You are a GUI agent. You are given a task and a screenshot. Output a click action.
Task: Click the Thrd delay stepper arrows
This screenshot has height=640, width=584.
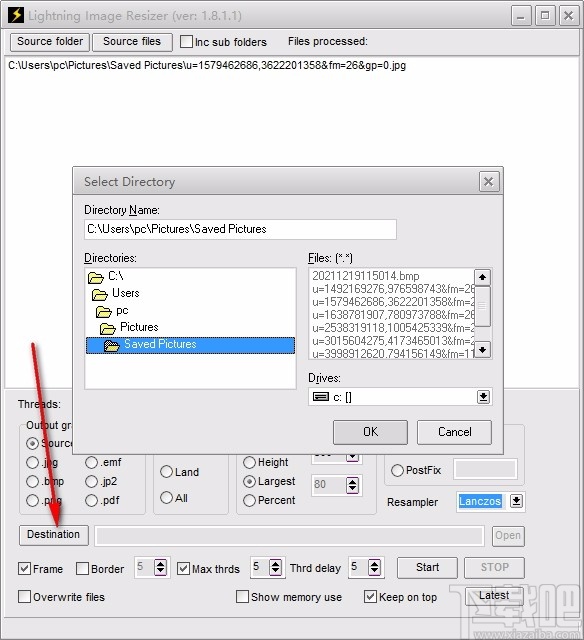374,567
